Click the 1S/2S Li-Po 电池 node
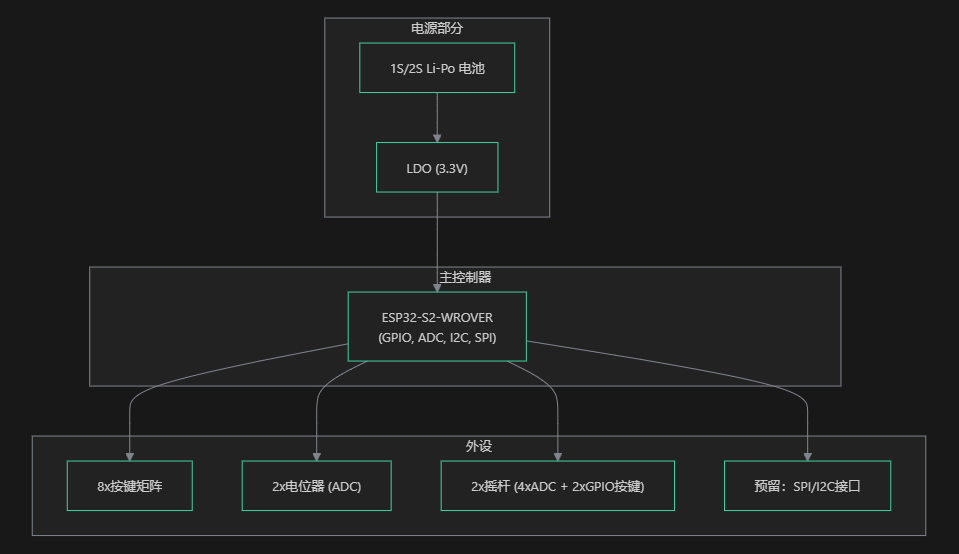The image size is (959, 554). click(x=437, y=68)
